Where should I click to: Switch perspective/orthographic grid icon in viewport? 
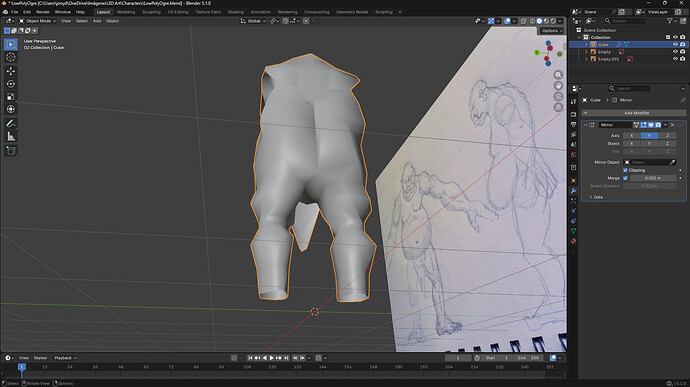click(x=558, y=107)
